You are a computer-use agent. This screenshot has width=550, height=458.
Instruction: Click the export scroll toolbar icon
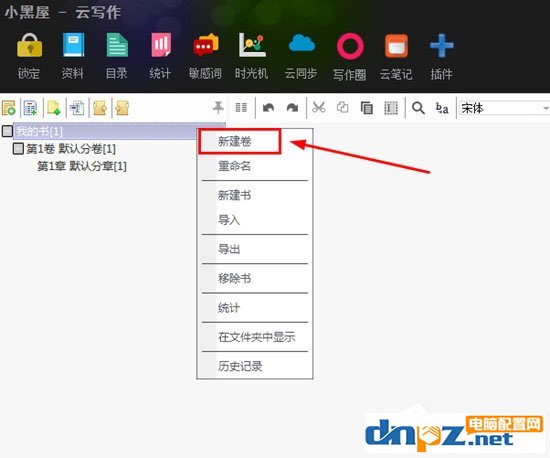point(100,108)
